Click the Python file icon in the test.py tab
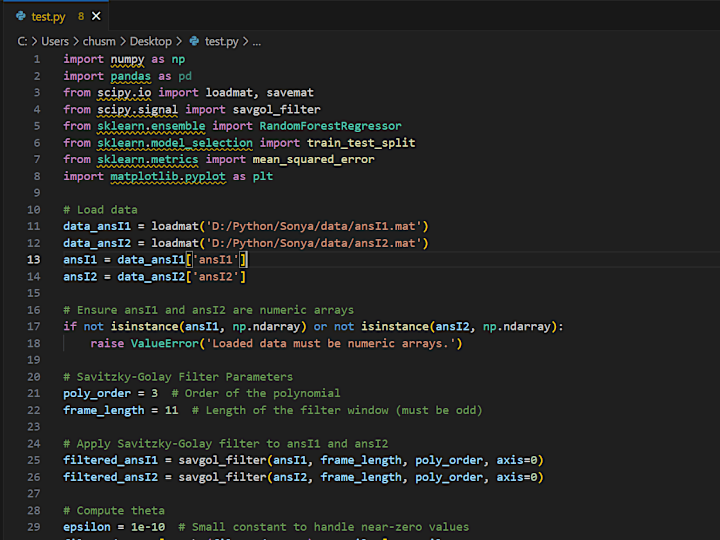Viewport: 720px width, 540px height. 21,16
